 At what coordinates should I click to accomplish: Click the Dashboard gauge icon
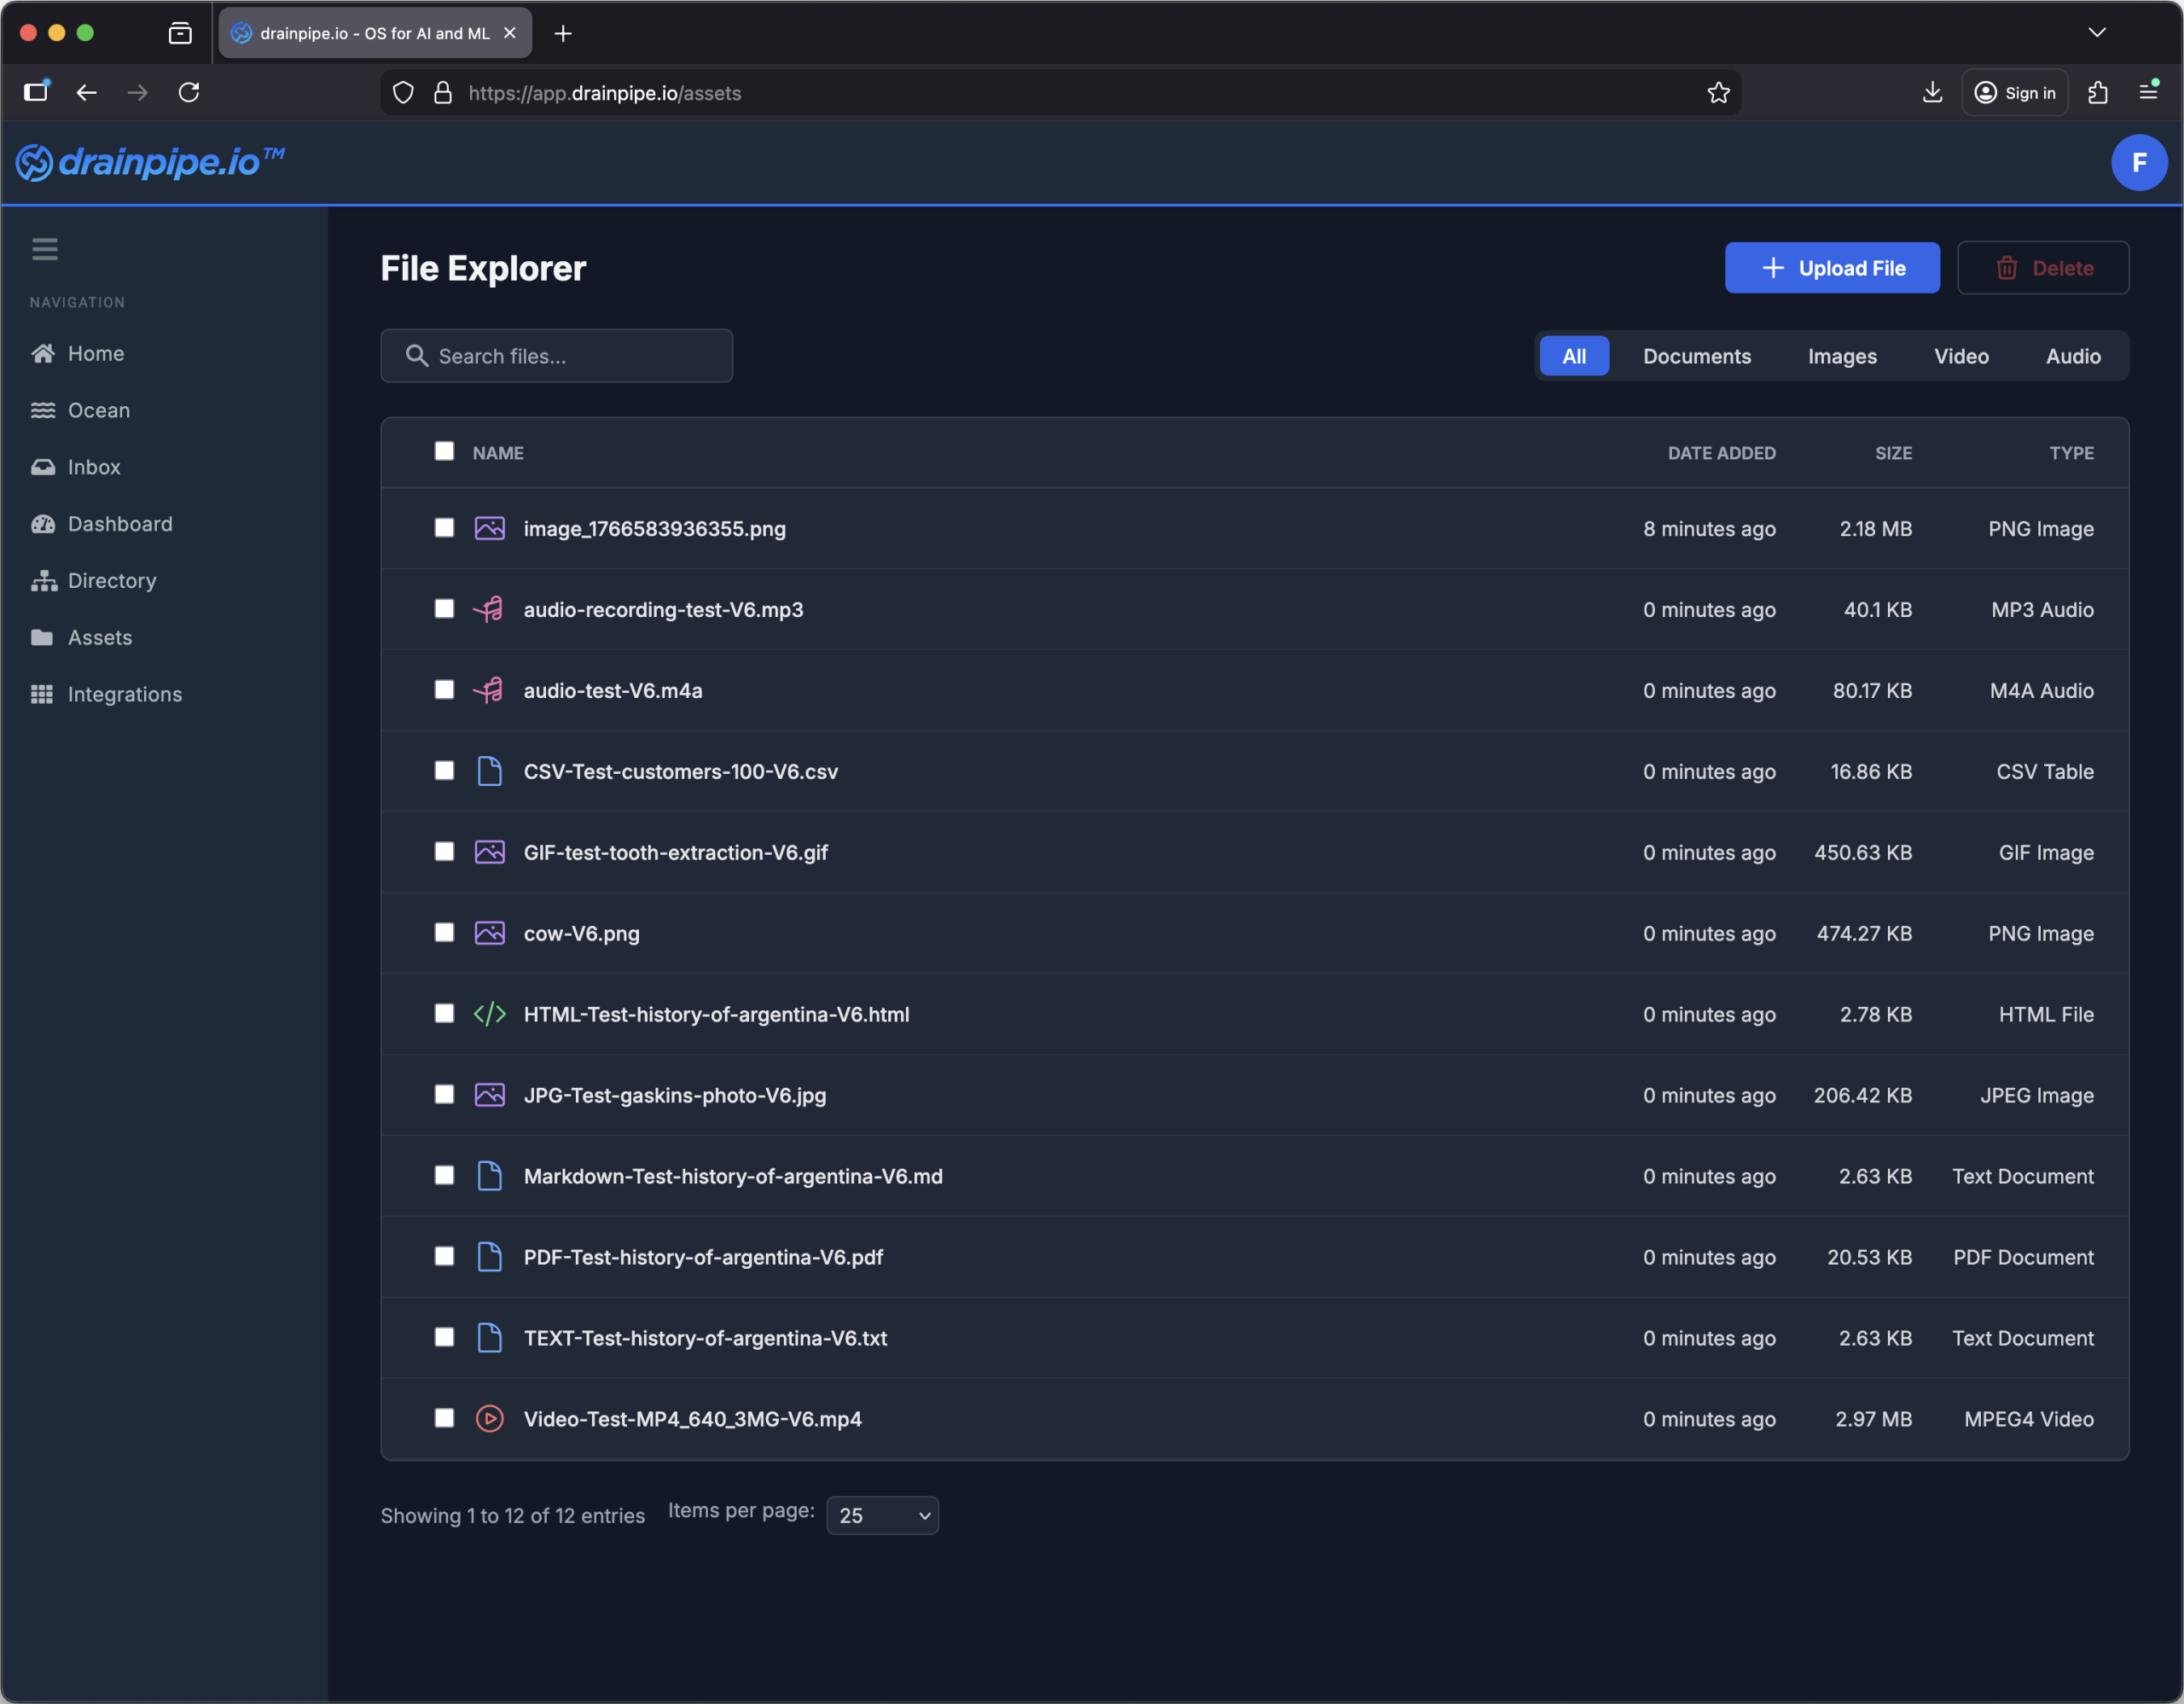tap(42, 524)
